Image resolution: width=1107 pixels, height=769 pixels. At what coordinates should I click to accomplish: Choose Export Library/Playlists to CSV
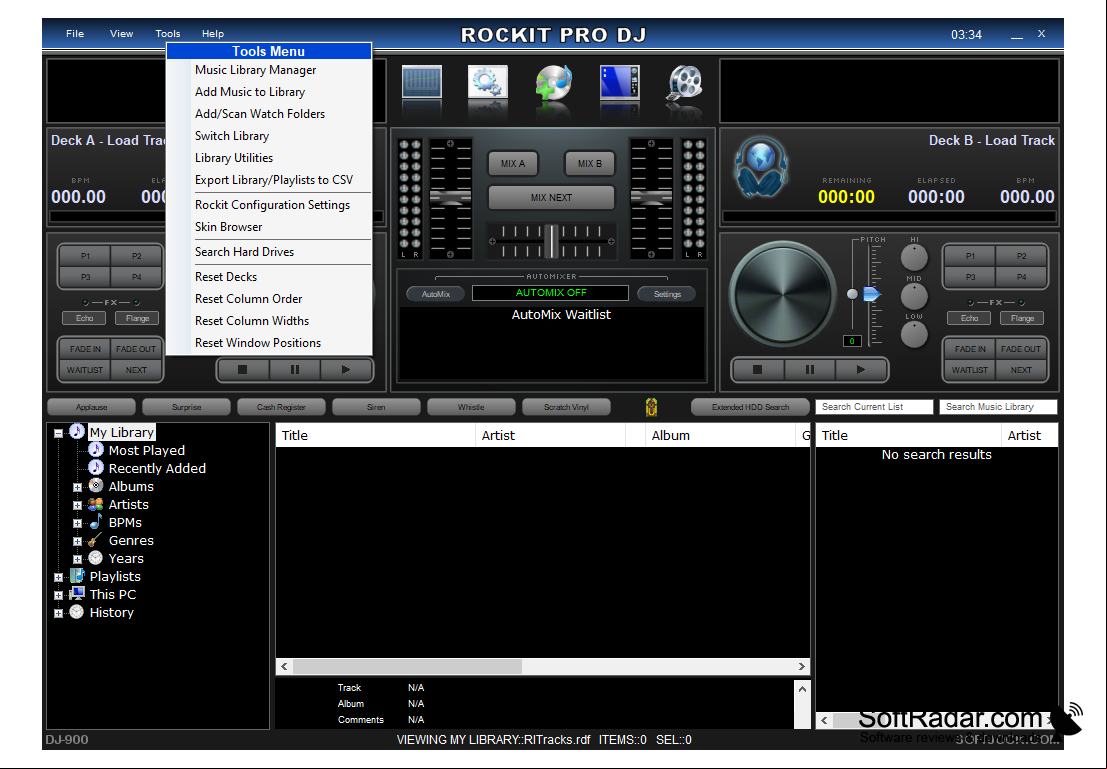point(269,179)
